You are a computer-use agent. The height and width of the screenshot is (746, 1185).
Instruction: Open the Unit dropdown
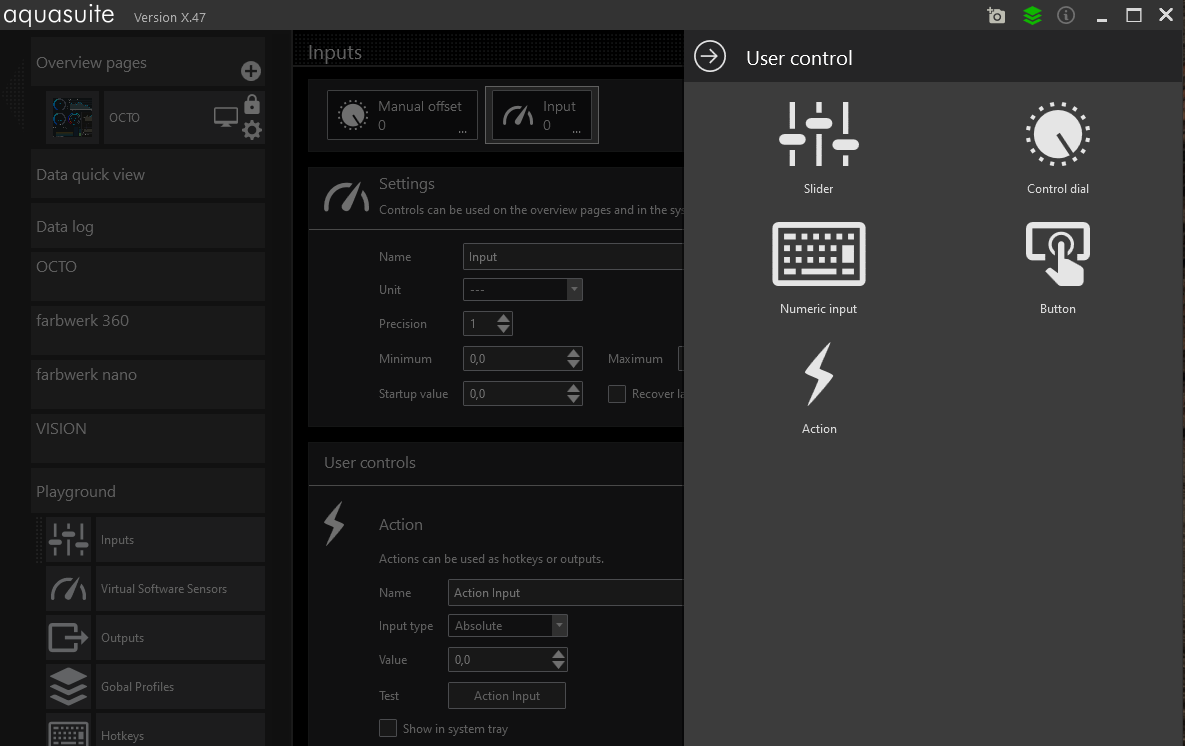tap(522, 290)
